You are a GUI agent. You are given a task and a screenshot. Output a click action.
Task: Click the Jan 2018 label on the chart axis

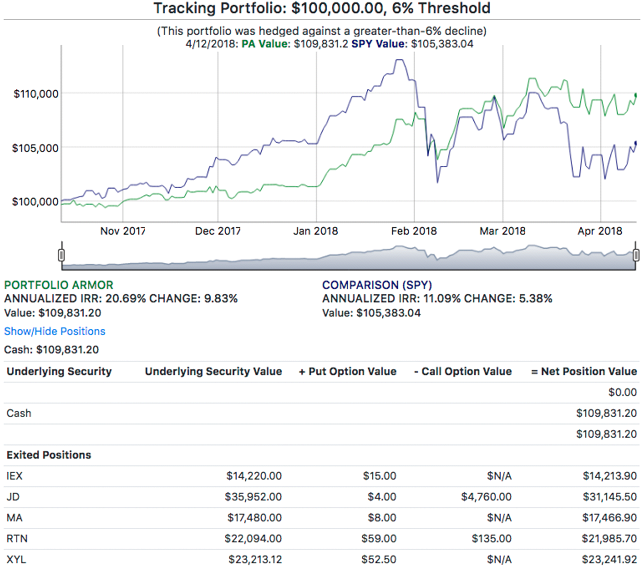(x=316, y=230)
